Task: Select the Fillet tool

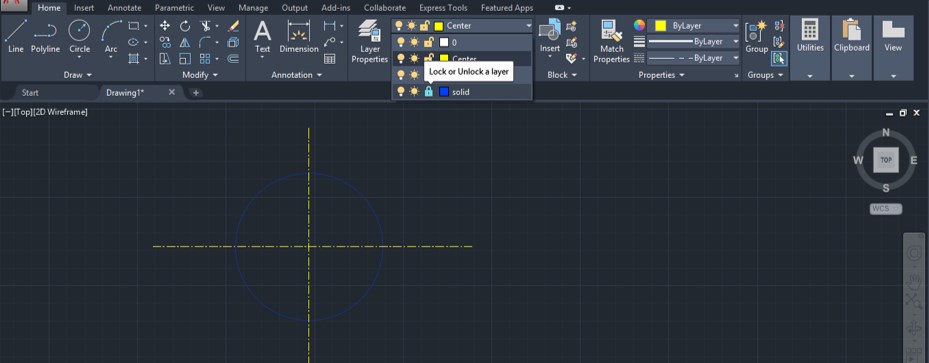Action: [x=205, y=42]
